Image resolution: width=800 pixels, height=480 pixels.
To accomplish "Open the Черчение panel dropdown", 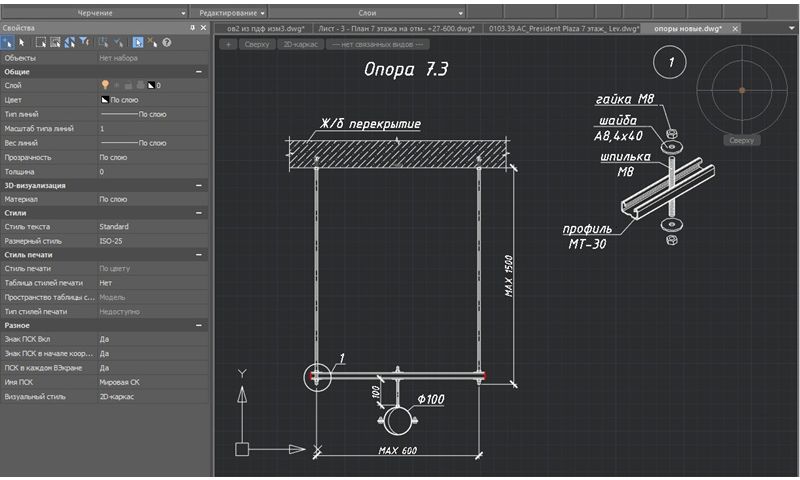I will coord(183,13).
